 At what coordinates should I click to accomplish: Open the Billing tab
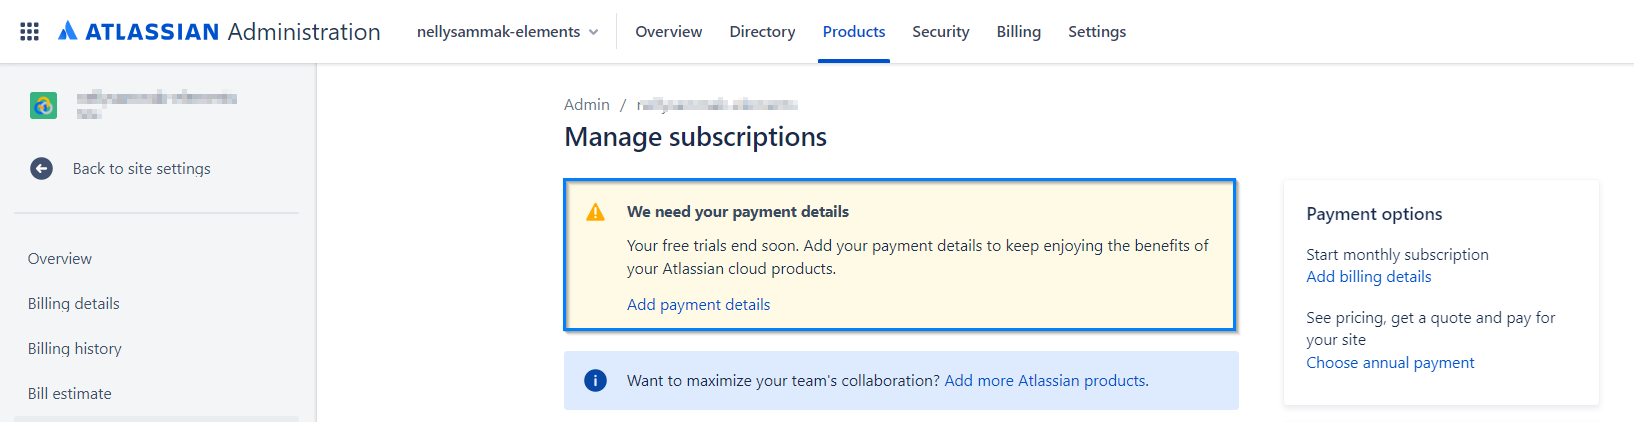click(1018, 32)
